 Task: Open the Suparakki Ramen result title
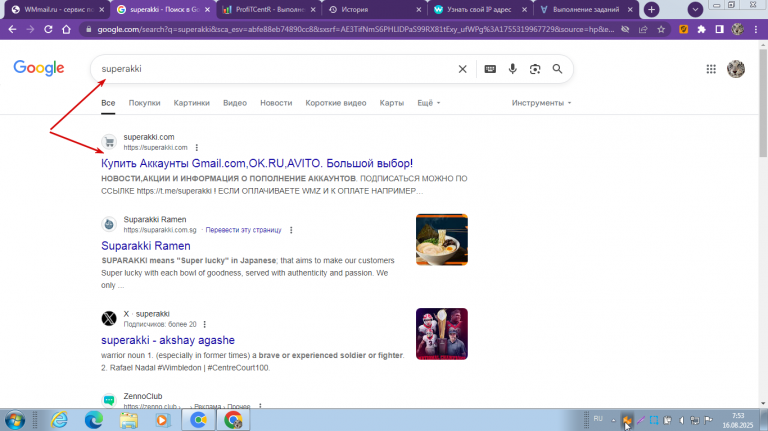(146, 246)
